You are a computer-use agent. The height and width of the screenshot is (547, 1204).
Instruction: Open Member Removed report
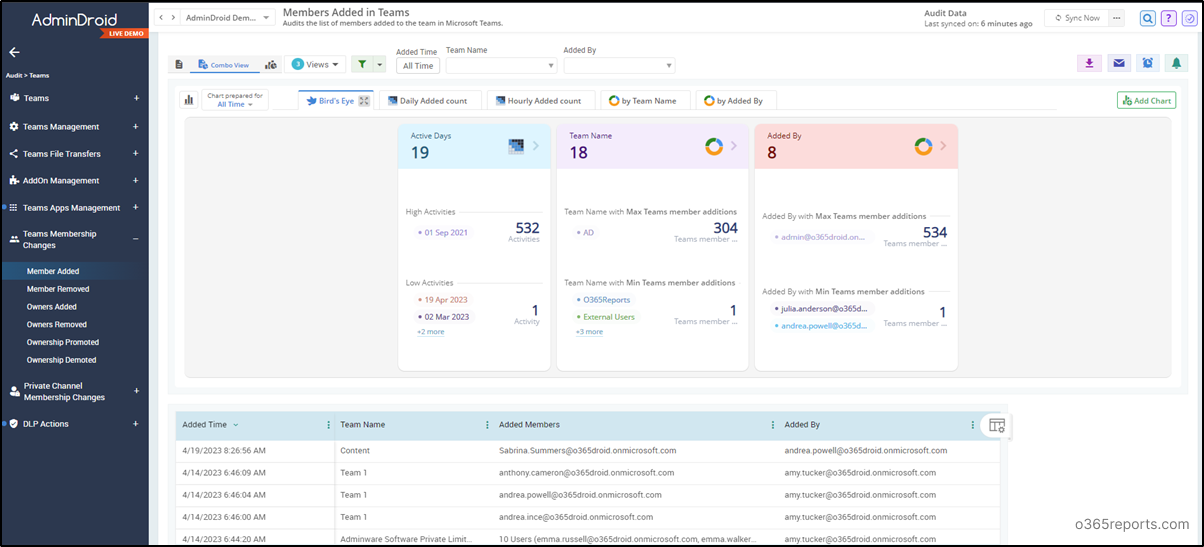pyautogui.click(x=57, y=289)
